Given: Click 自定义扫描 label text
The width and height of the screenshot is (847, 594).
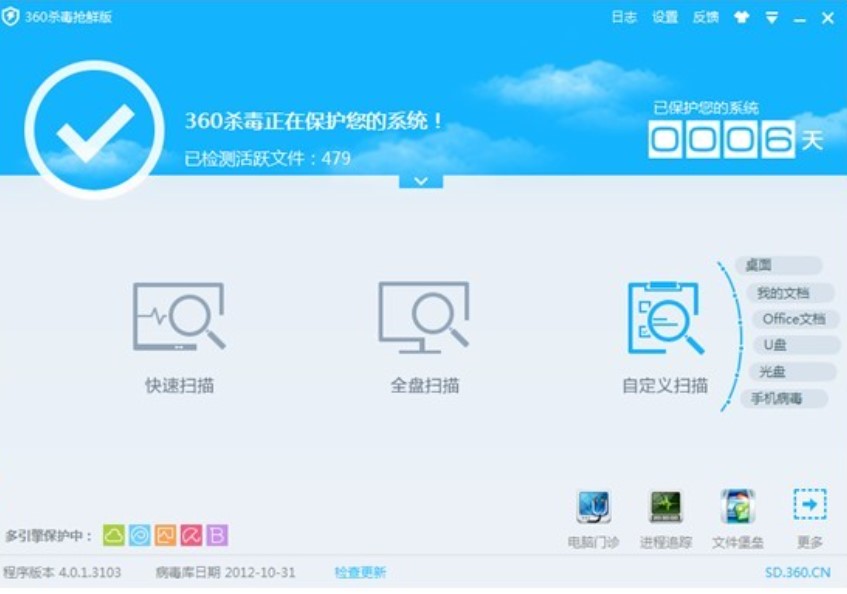Looking at the screenshot, I should 665,386.
